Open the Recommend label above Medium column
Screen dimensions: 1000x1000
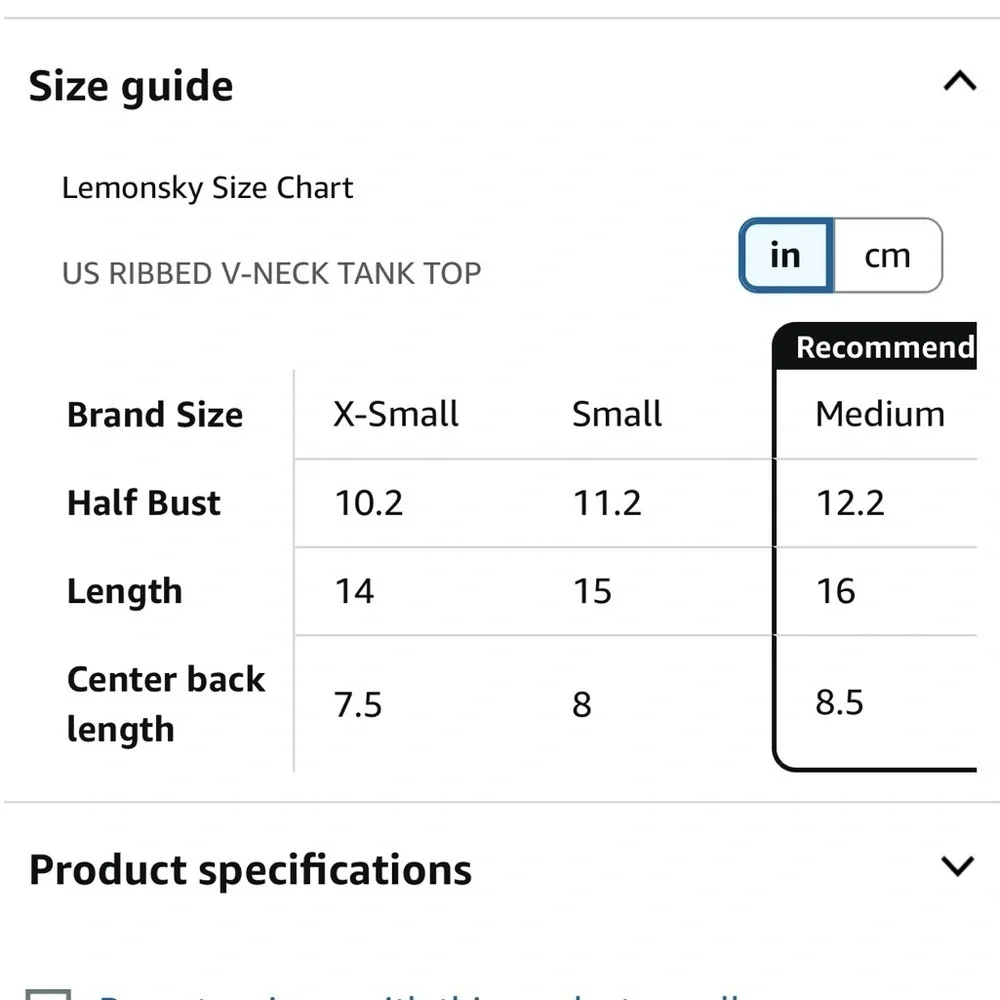pos(884,348)
